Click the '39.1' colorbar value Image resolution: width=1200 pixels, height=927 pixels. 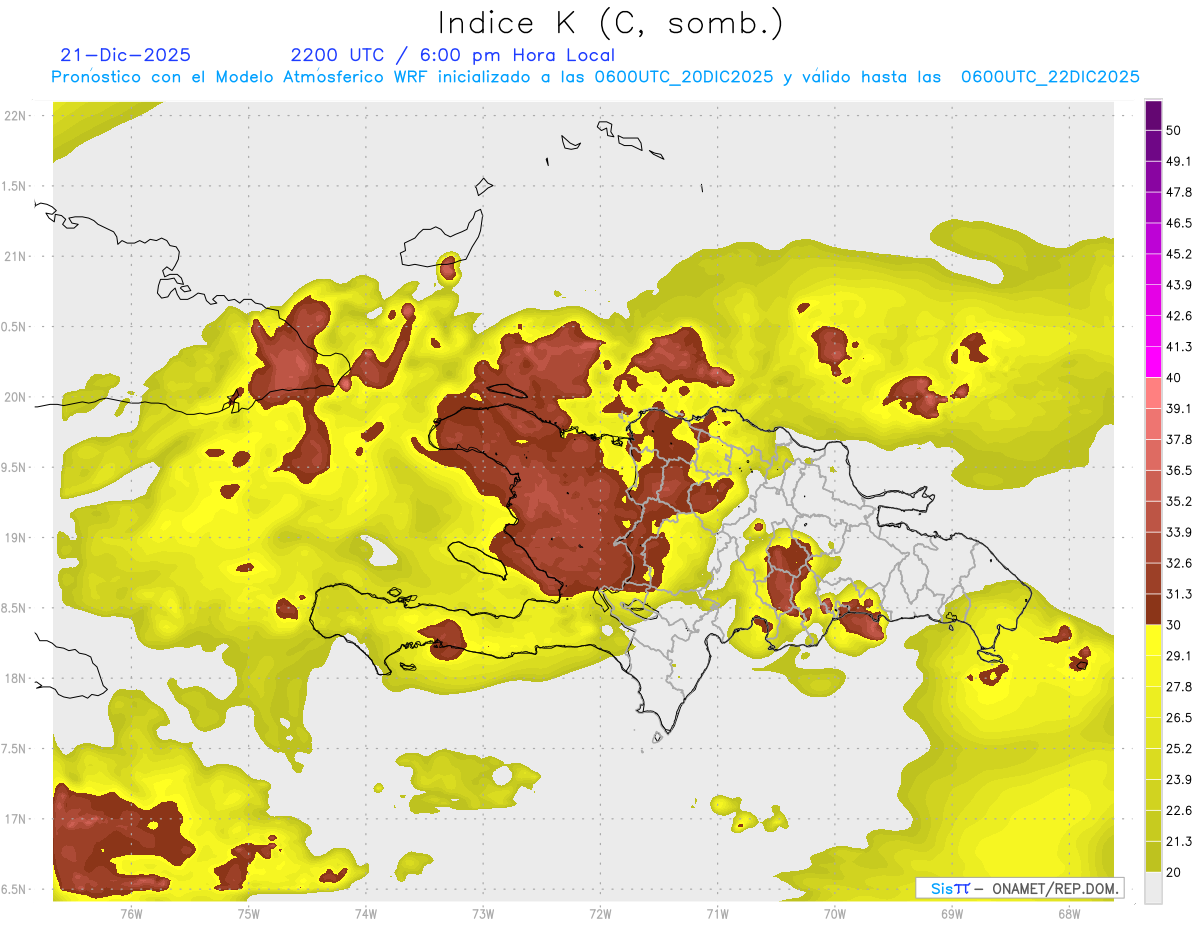pyautogui.click(x=1179, y=409)
